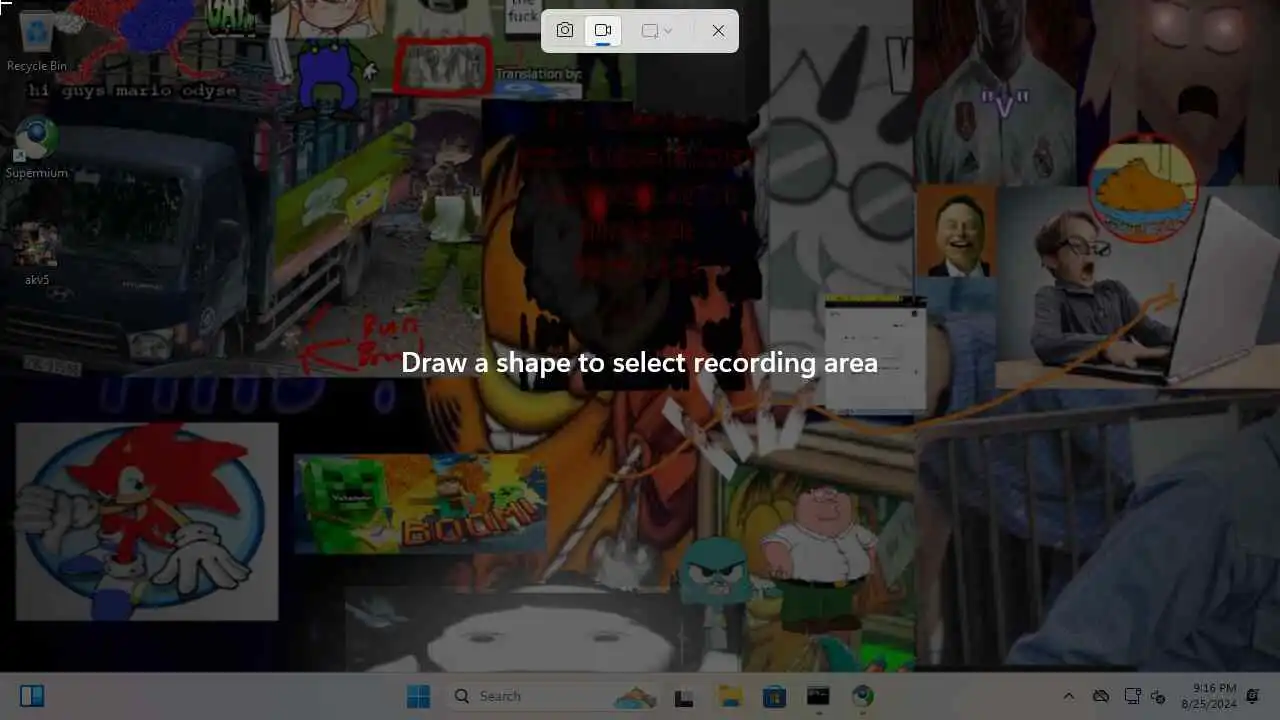Open the search highlight illustration in Search box
The height and width of the screenshot is (720, 1280).
point(635,697)
